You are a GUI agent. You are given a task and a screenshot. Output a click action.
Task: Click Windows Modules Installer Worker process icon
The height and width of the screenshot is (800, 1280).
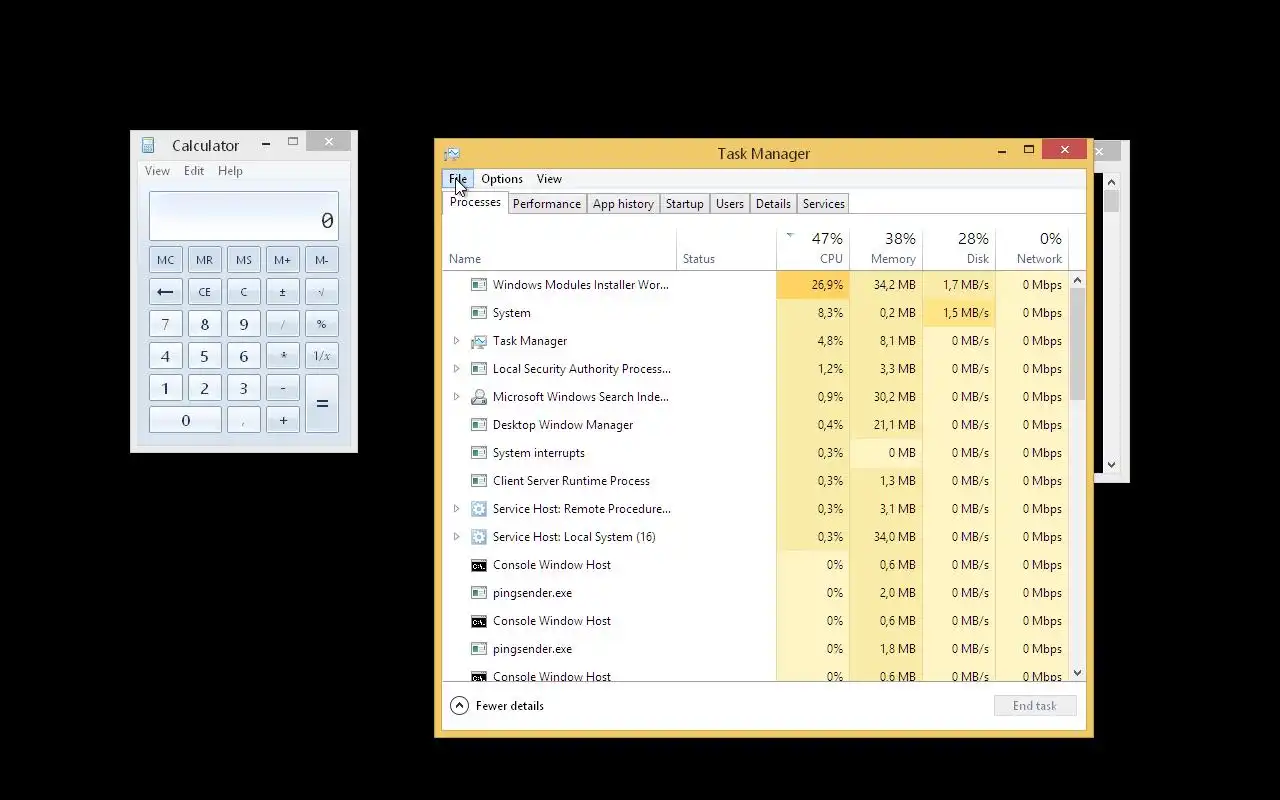pyautogui.click(x=479, y=285)
